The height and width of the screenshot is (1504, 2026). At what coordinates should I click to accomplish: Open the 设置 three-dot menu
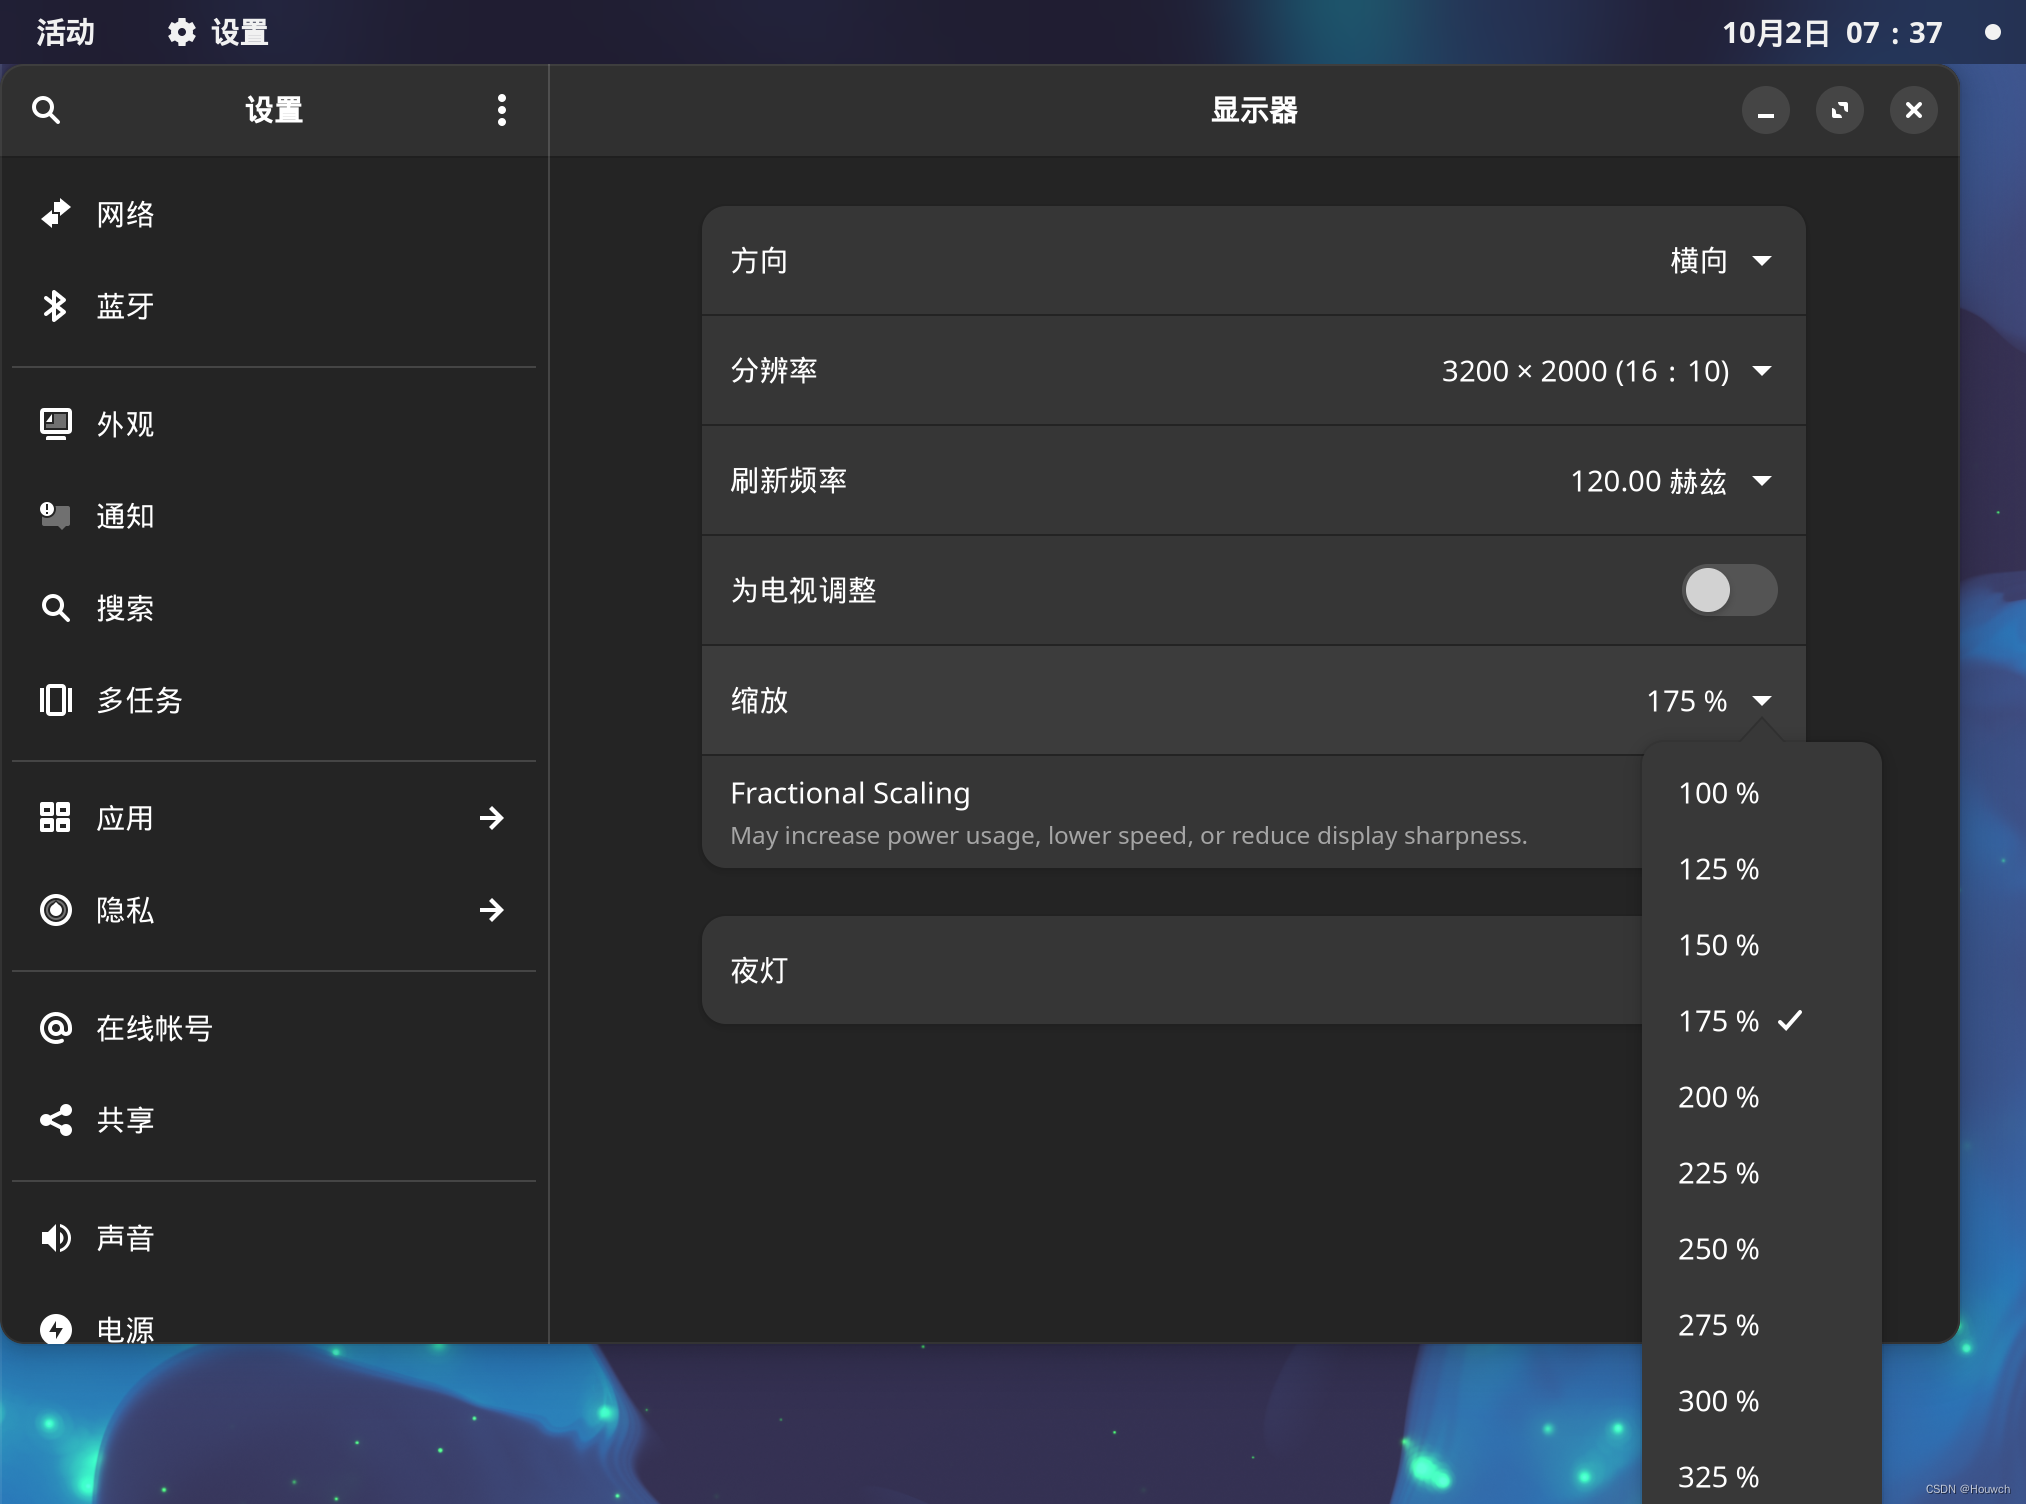(x=501, y=110)
